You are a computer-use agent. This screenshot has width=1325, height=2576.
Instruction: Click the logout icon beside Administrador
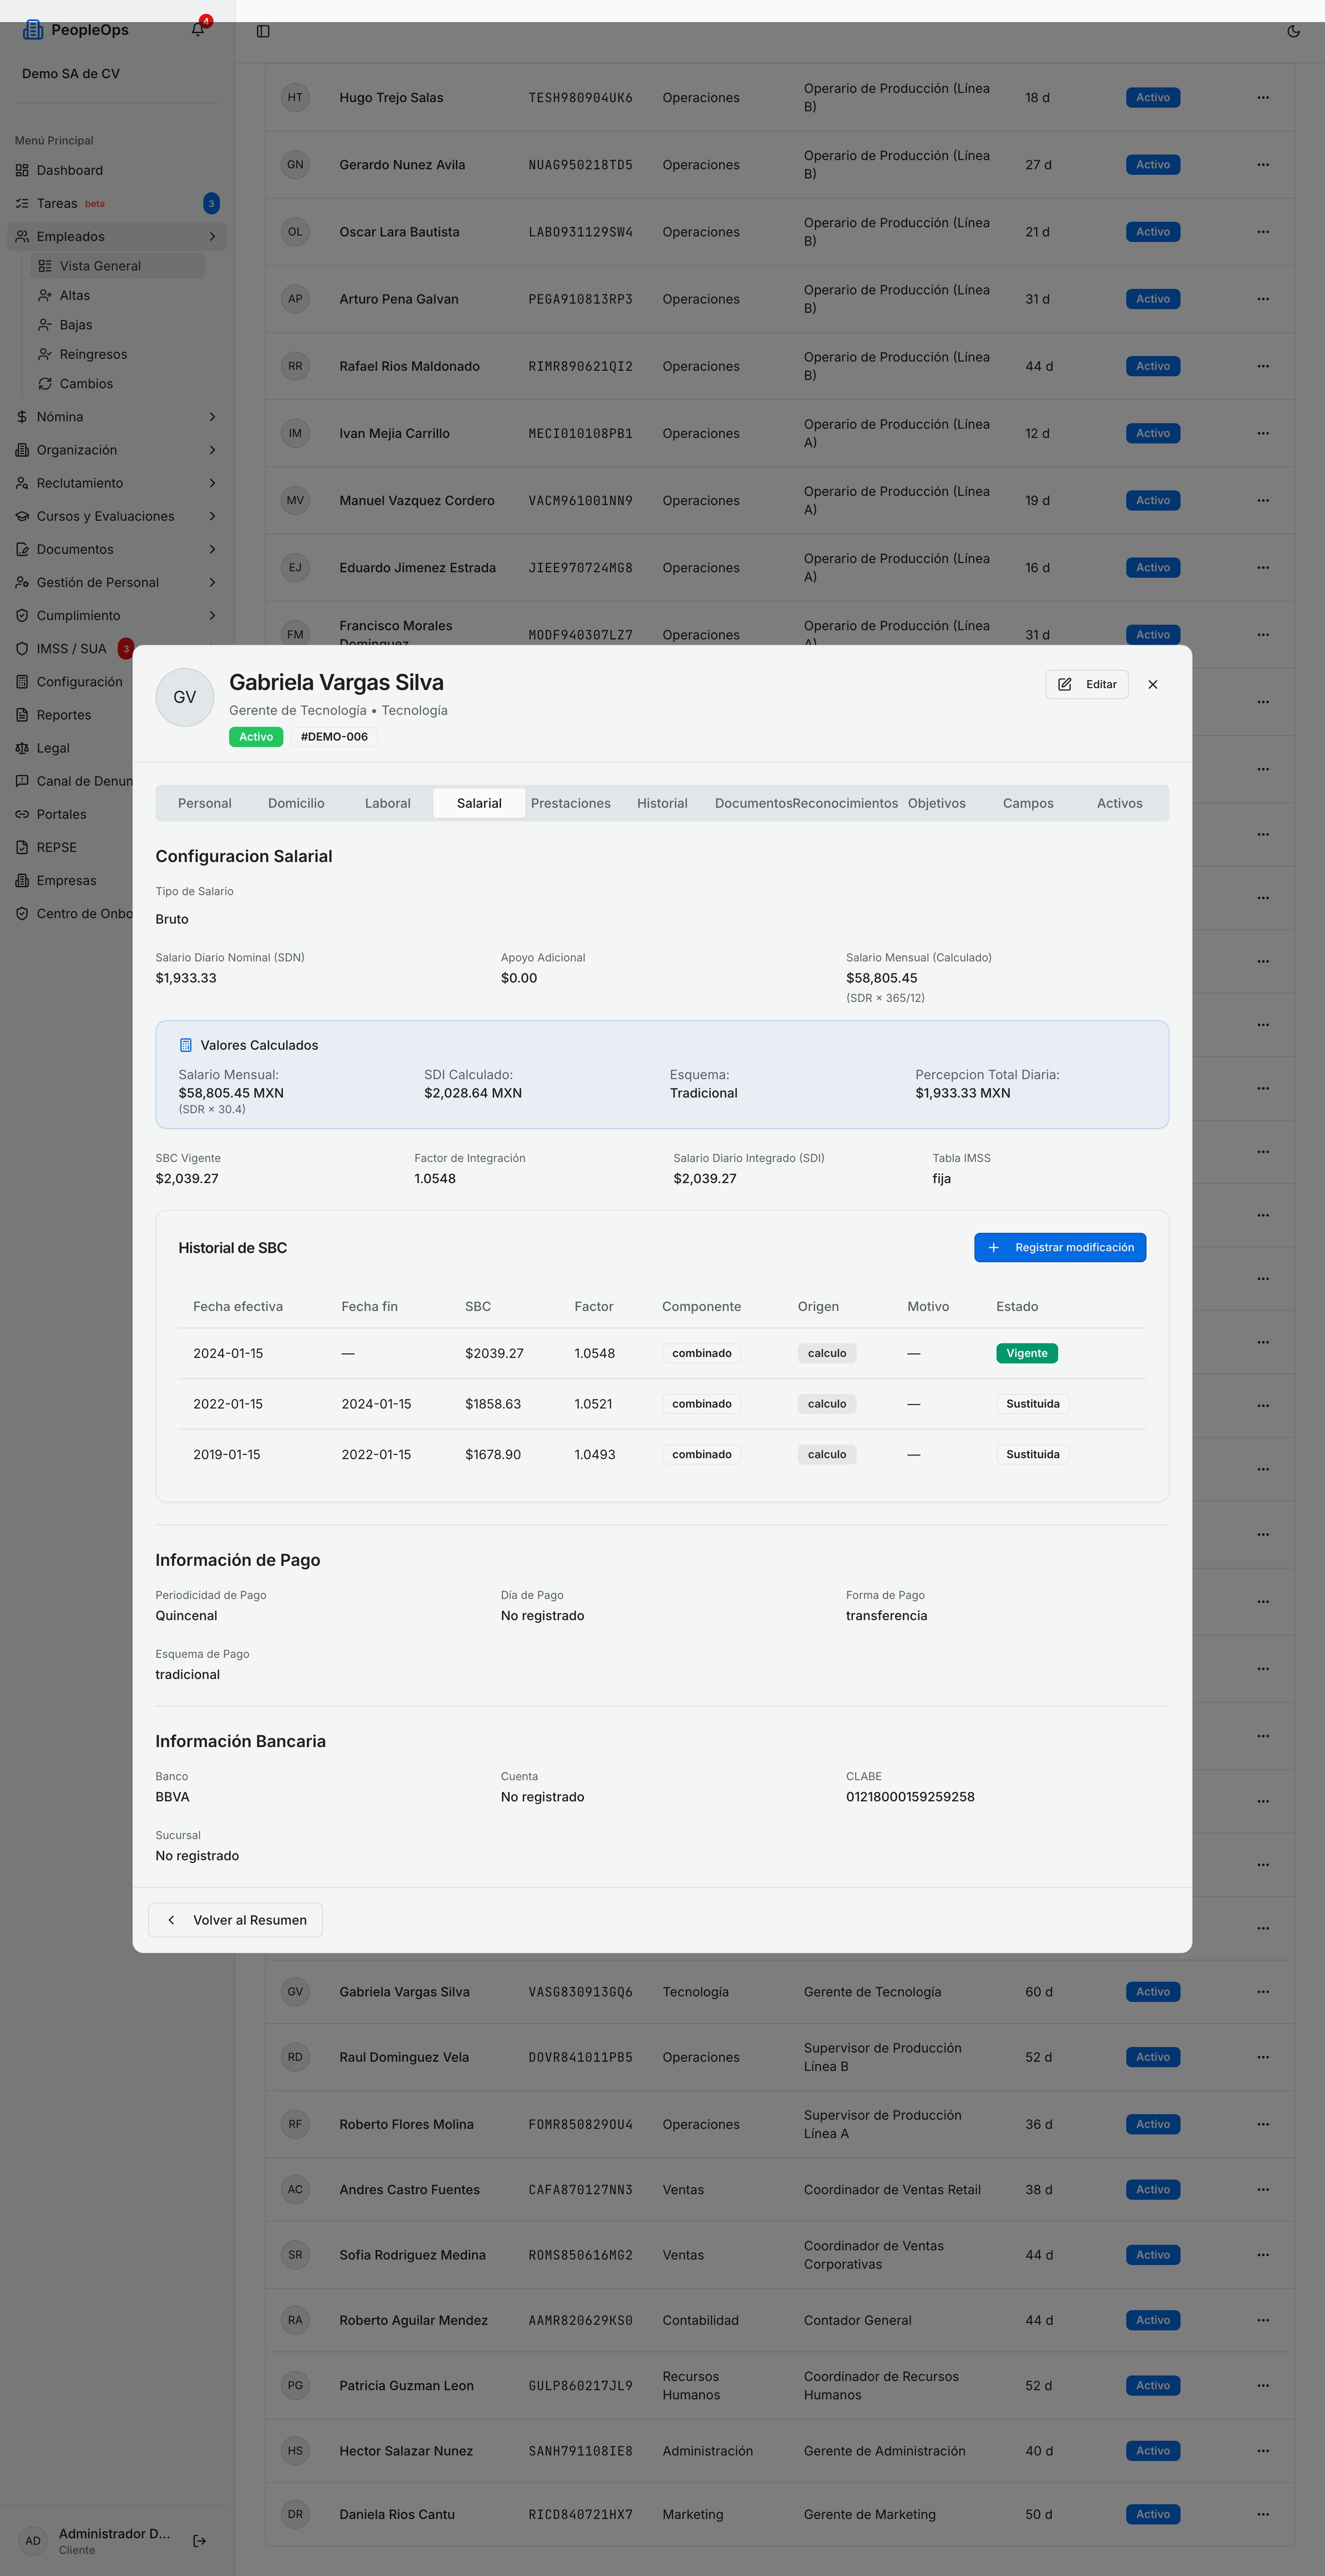[200, 2540]
